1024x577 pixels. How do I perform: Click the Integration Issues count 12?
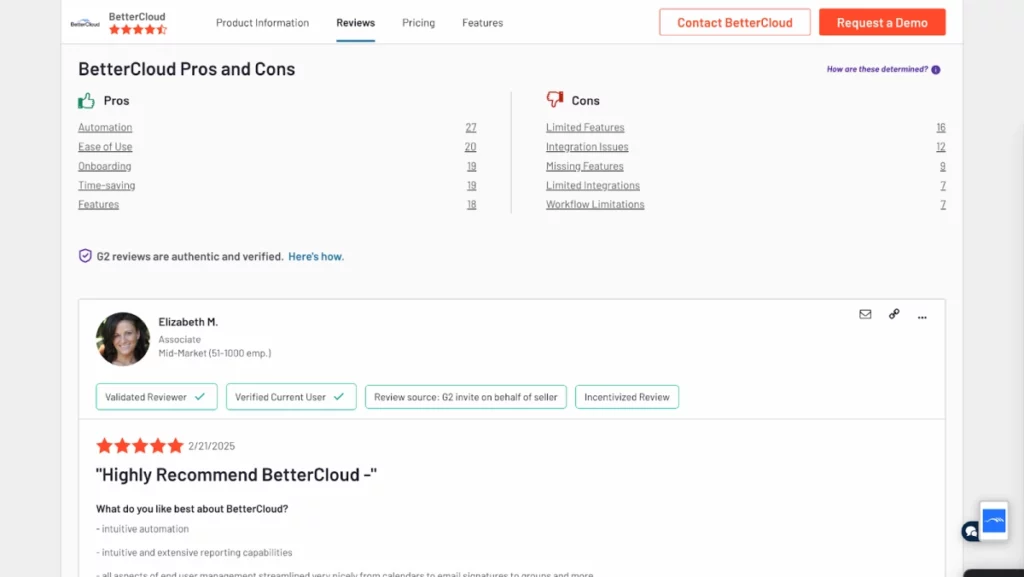940,147
